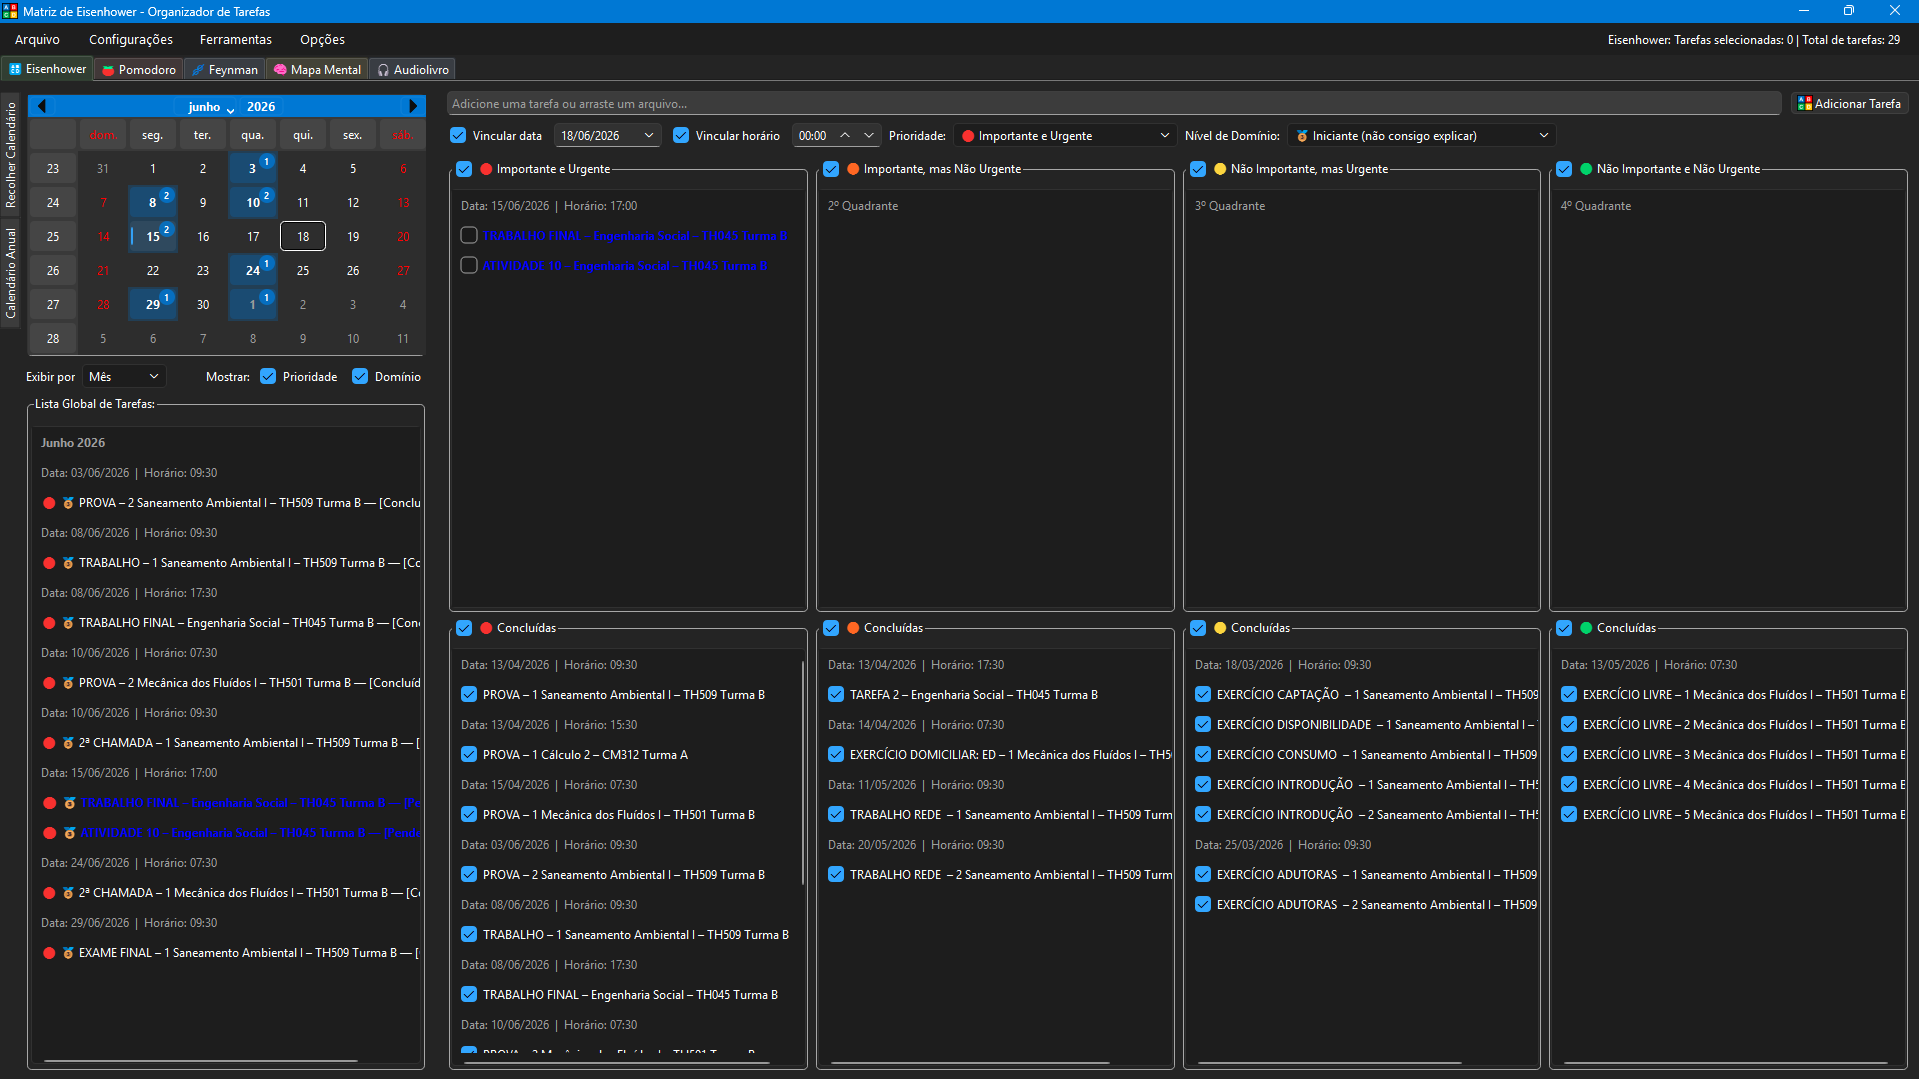Open the month selector showing junho
The width and height of the screenshot is (1919, 1079).
pos(211,106)
